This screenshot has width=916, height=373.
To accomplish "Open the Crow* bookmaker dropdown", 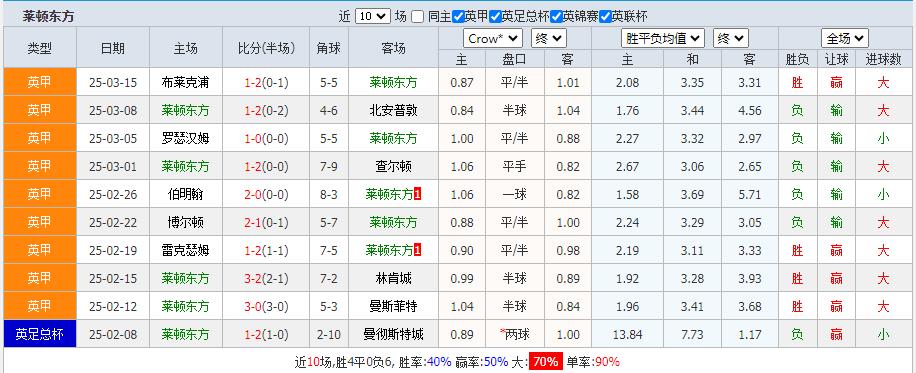I will click(x=493, y=39).
